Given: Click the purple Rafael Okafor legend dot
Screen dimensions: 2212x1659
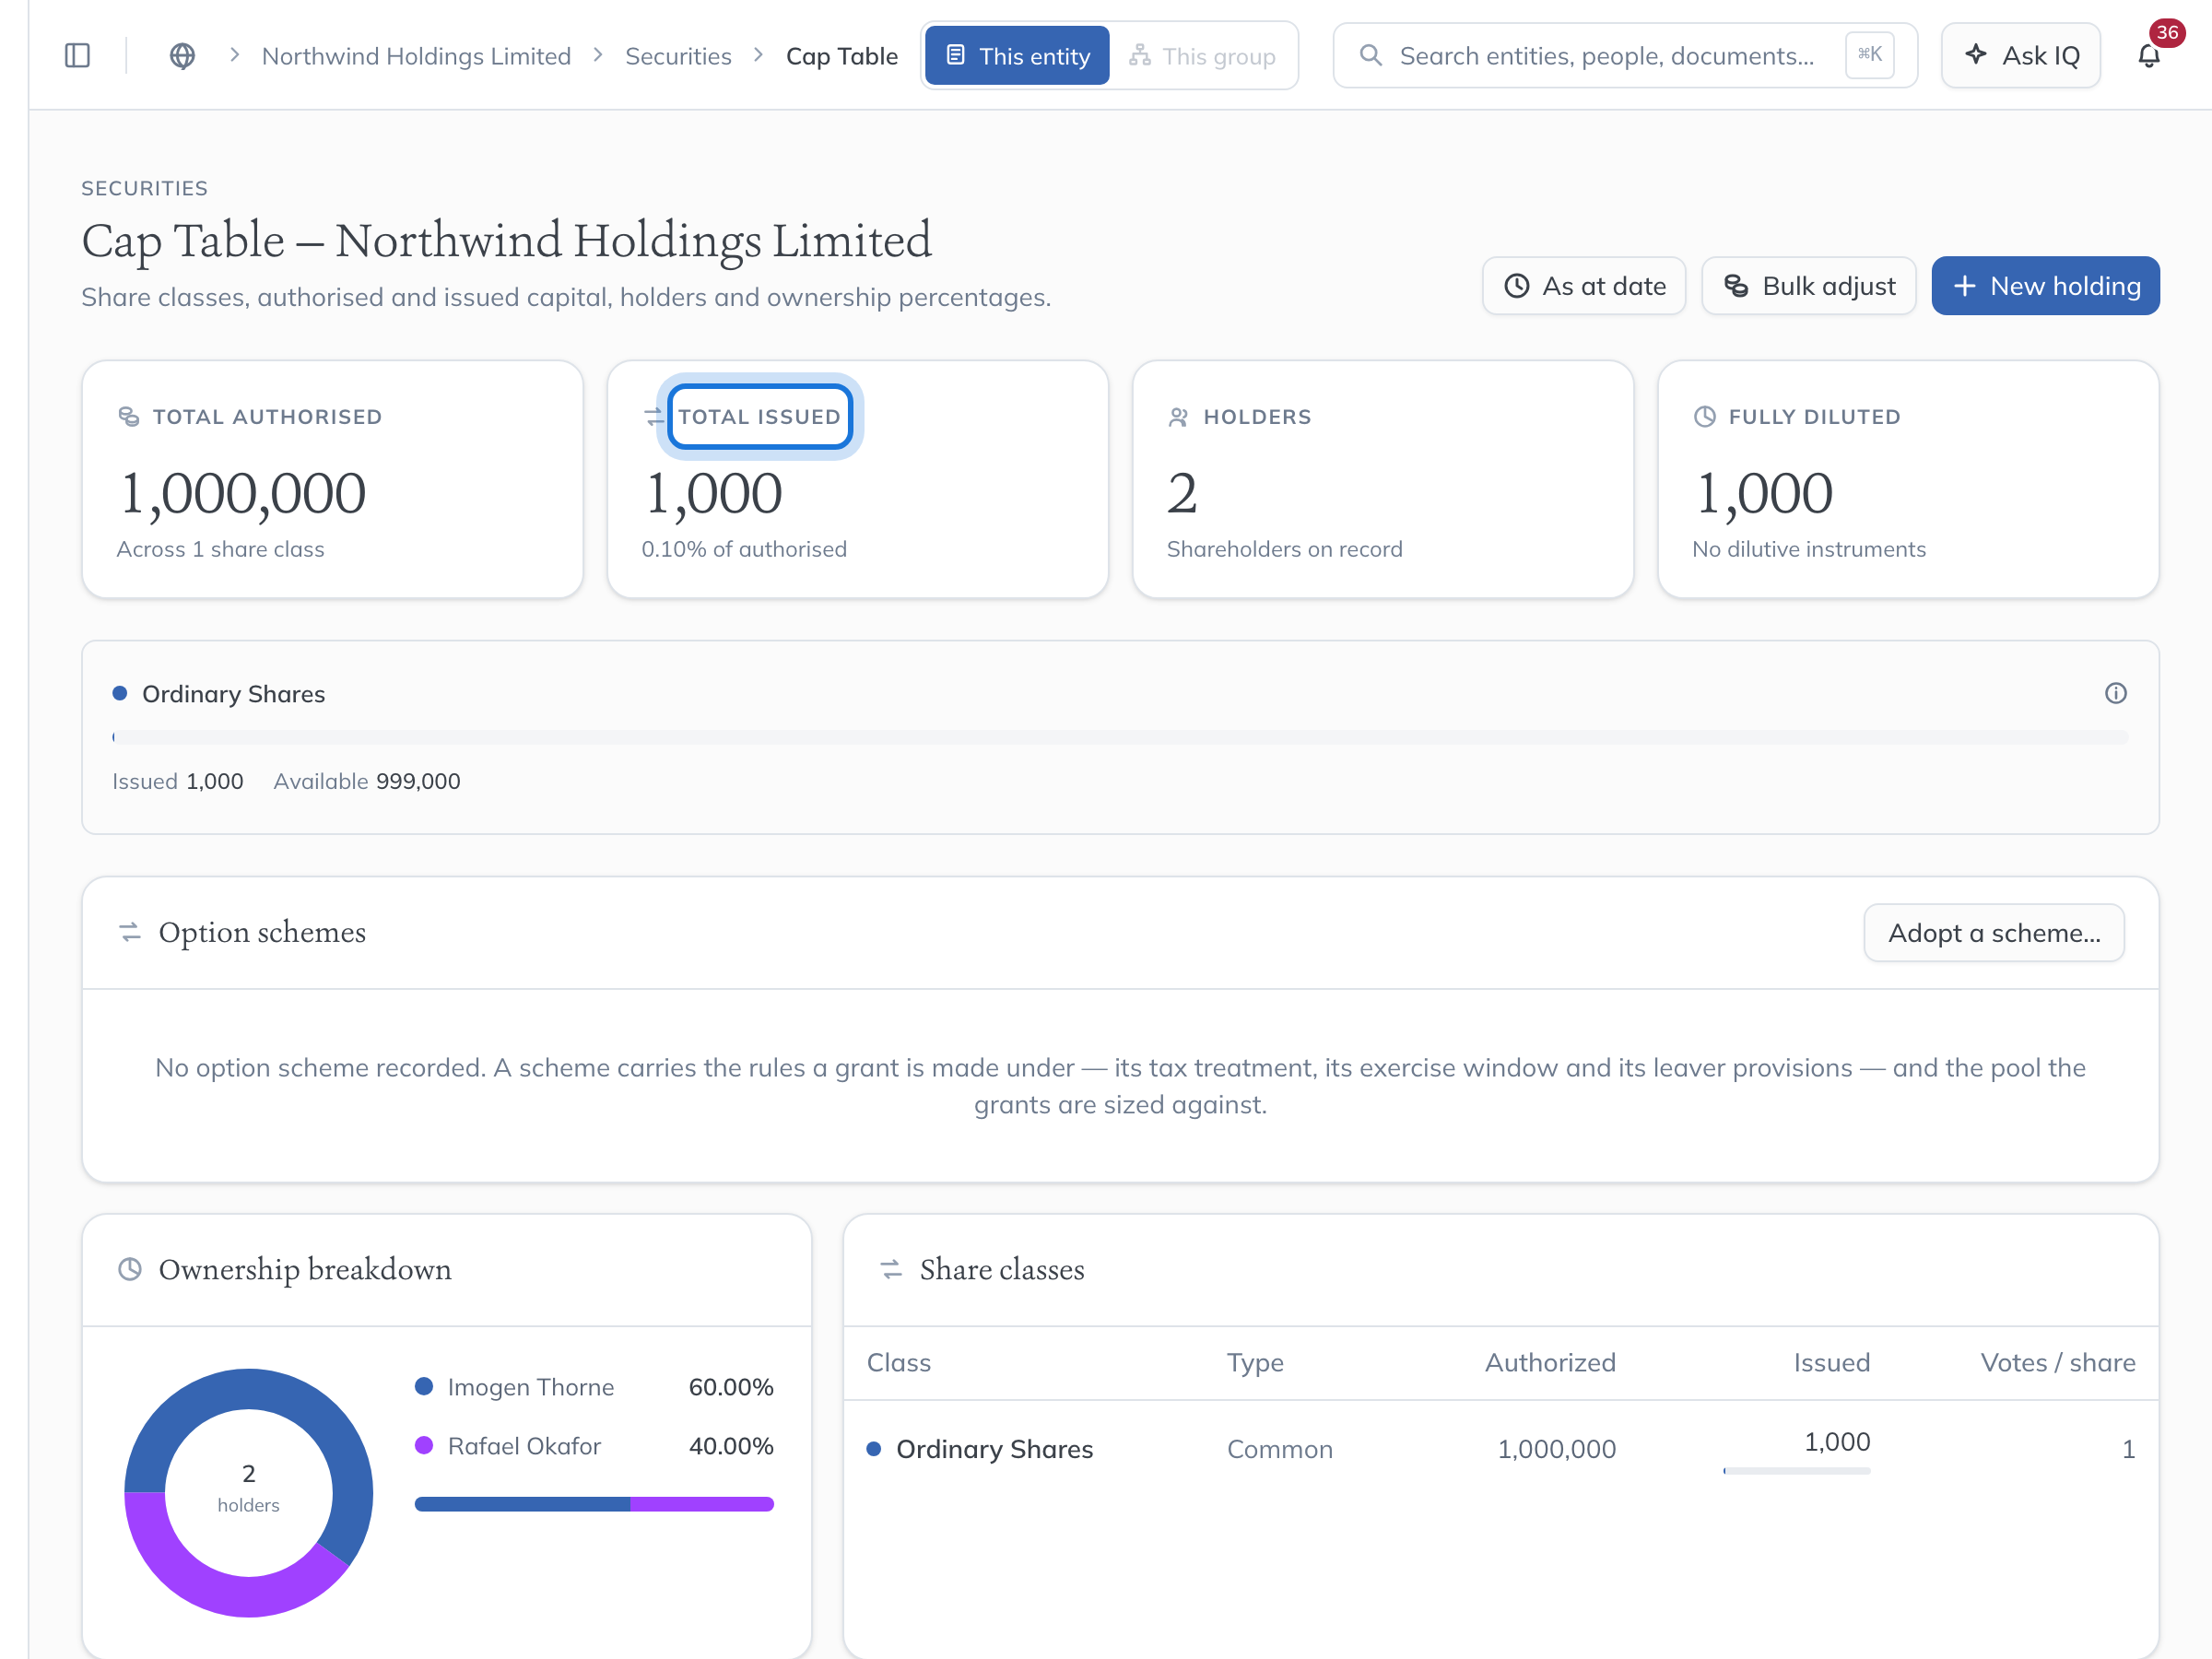Looking at the screenshot, I should [424, 1445].
